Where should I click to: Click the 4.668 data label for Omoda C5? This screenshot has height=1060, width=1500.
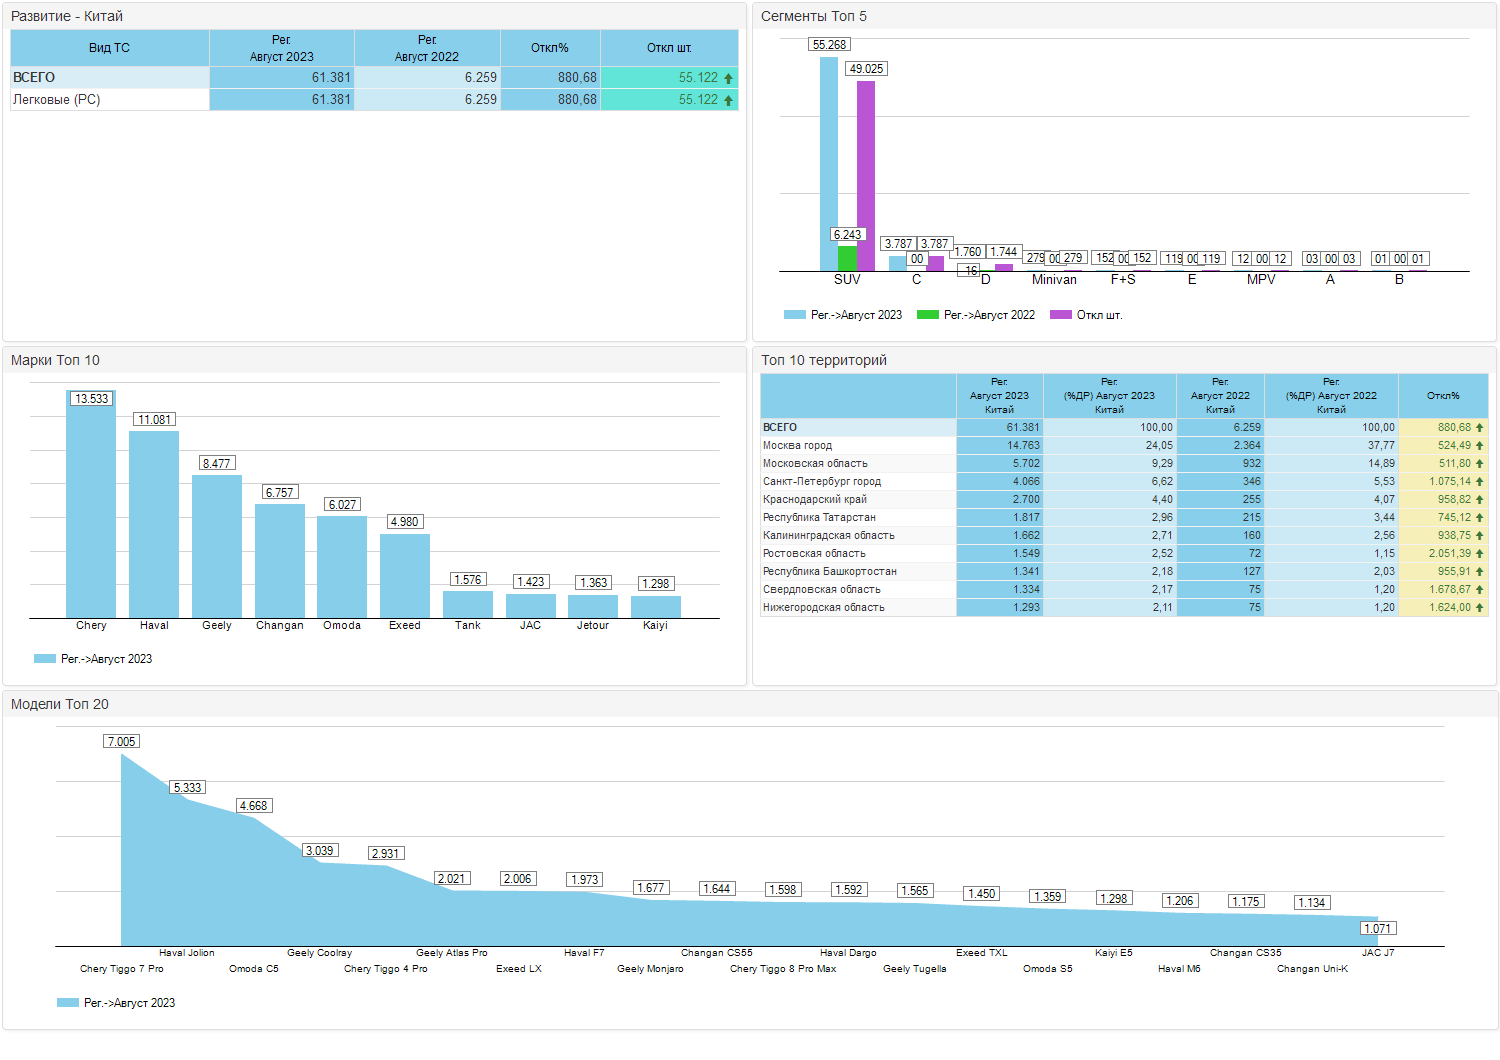click(x=254, y=806)
